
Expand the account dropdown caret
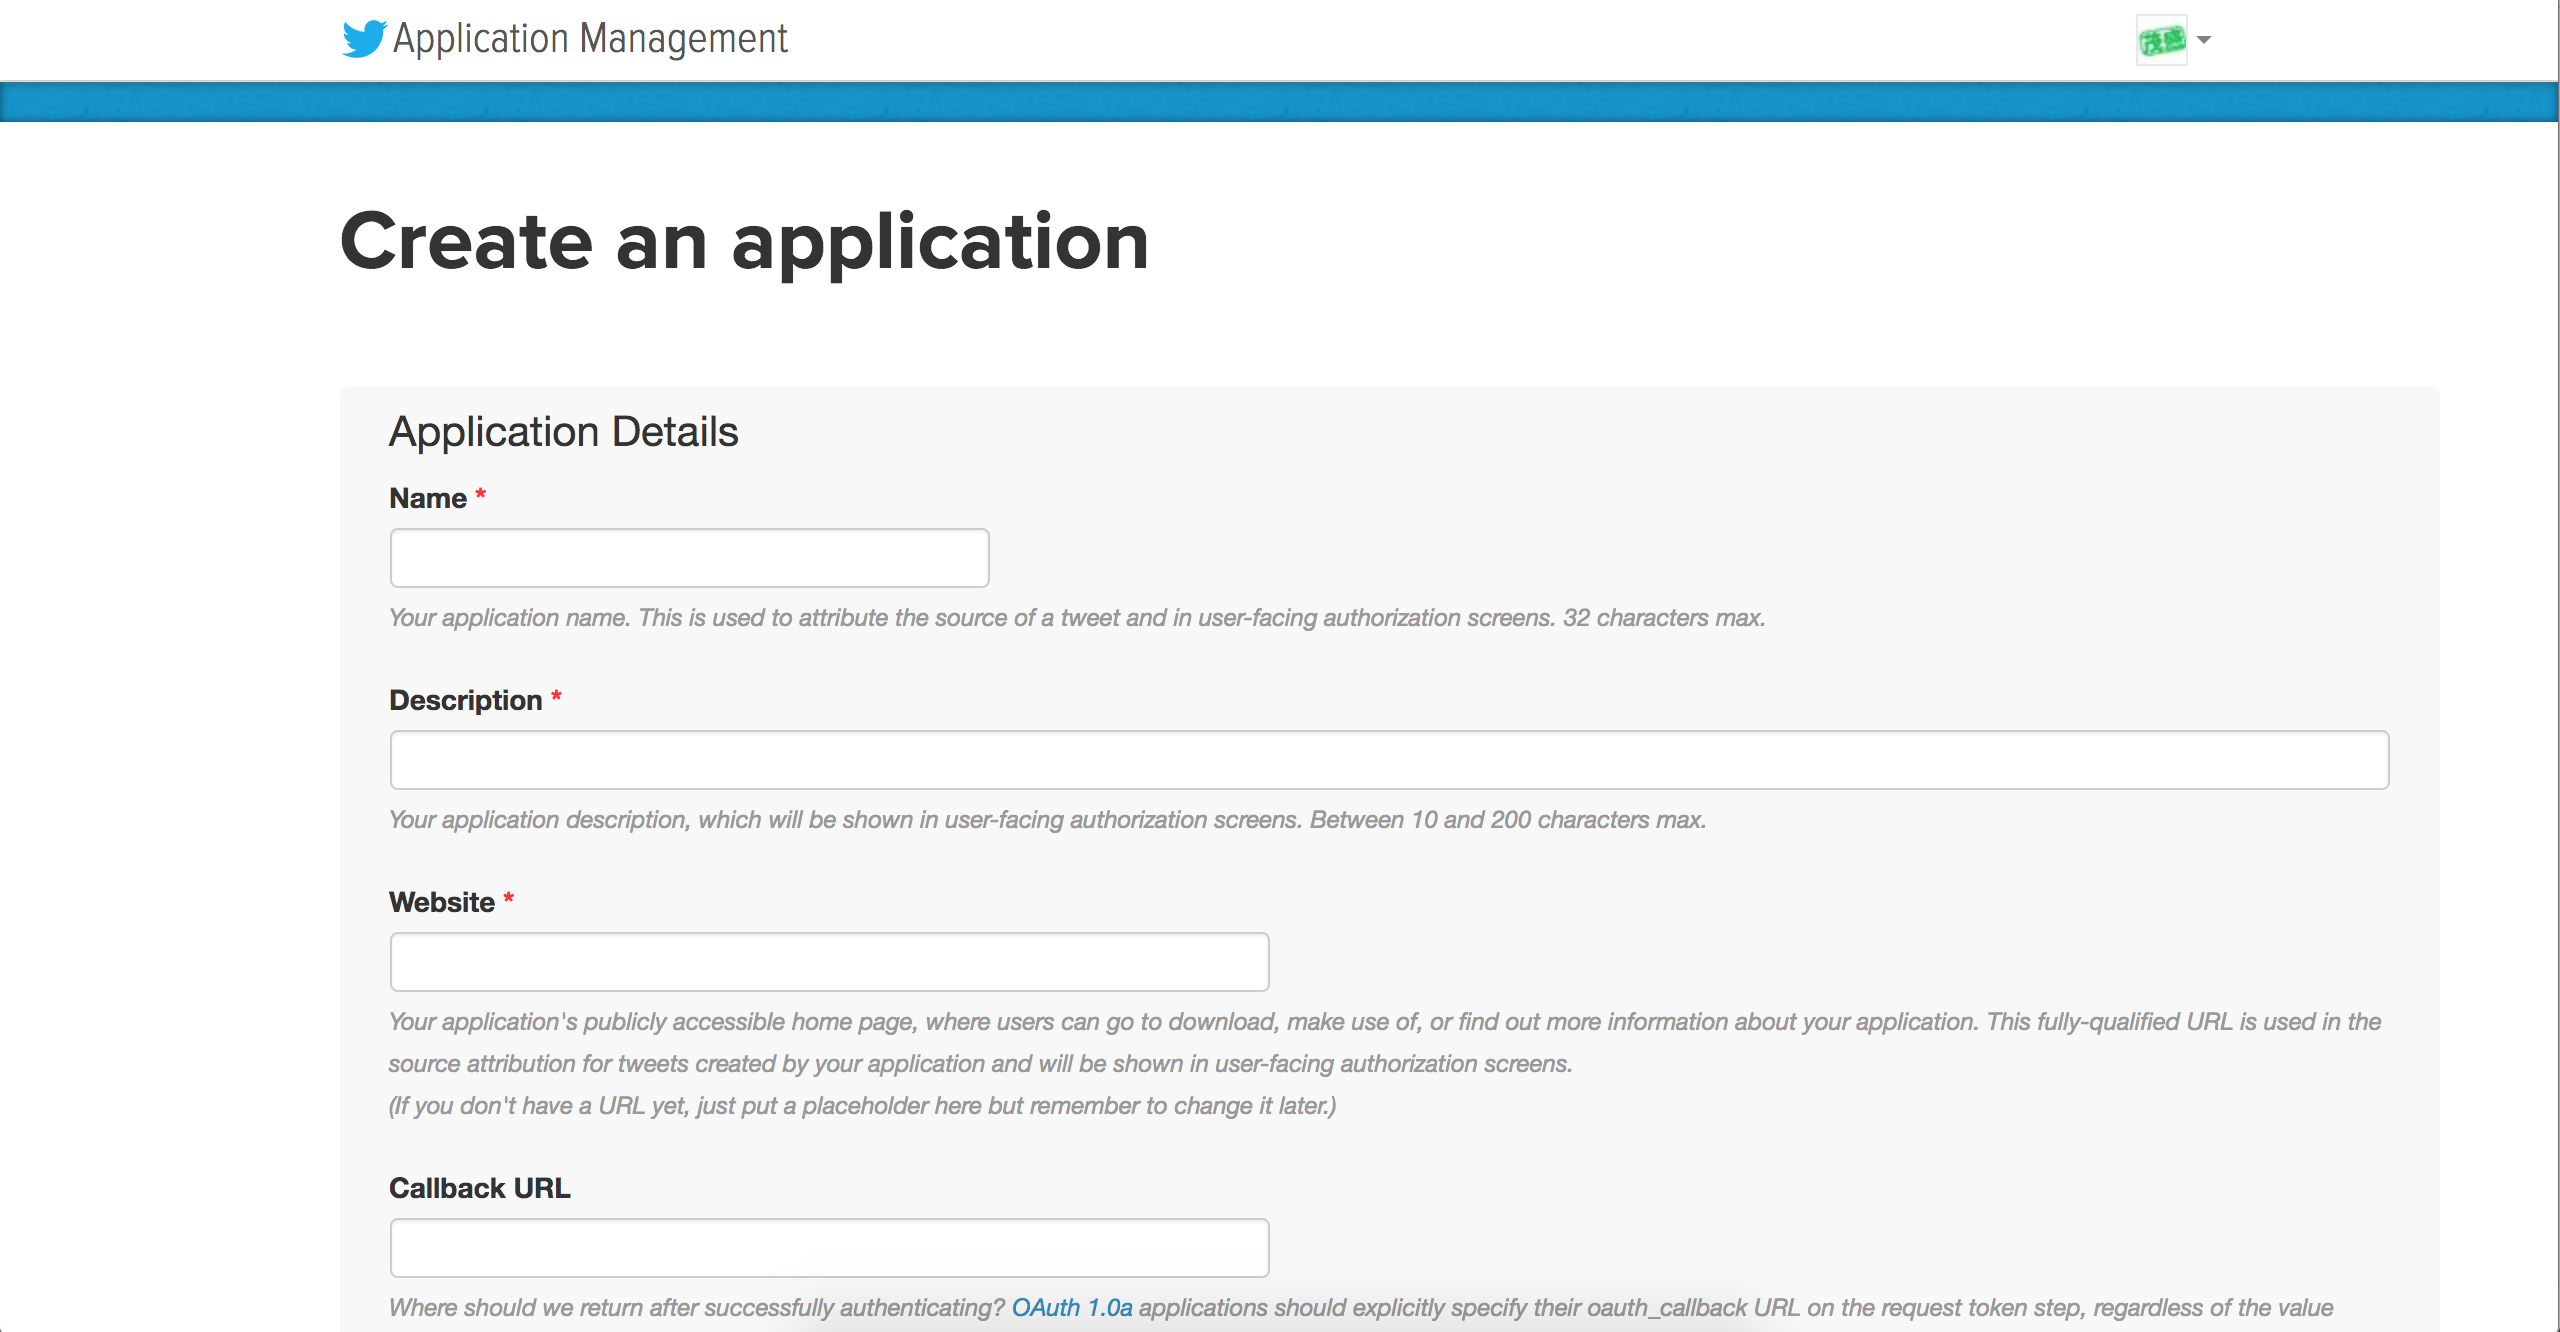point(2204,40)
